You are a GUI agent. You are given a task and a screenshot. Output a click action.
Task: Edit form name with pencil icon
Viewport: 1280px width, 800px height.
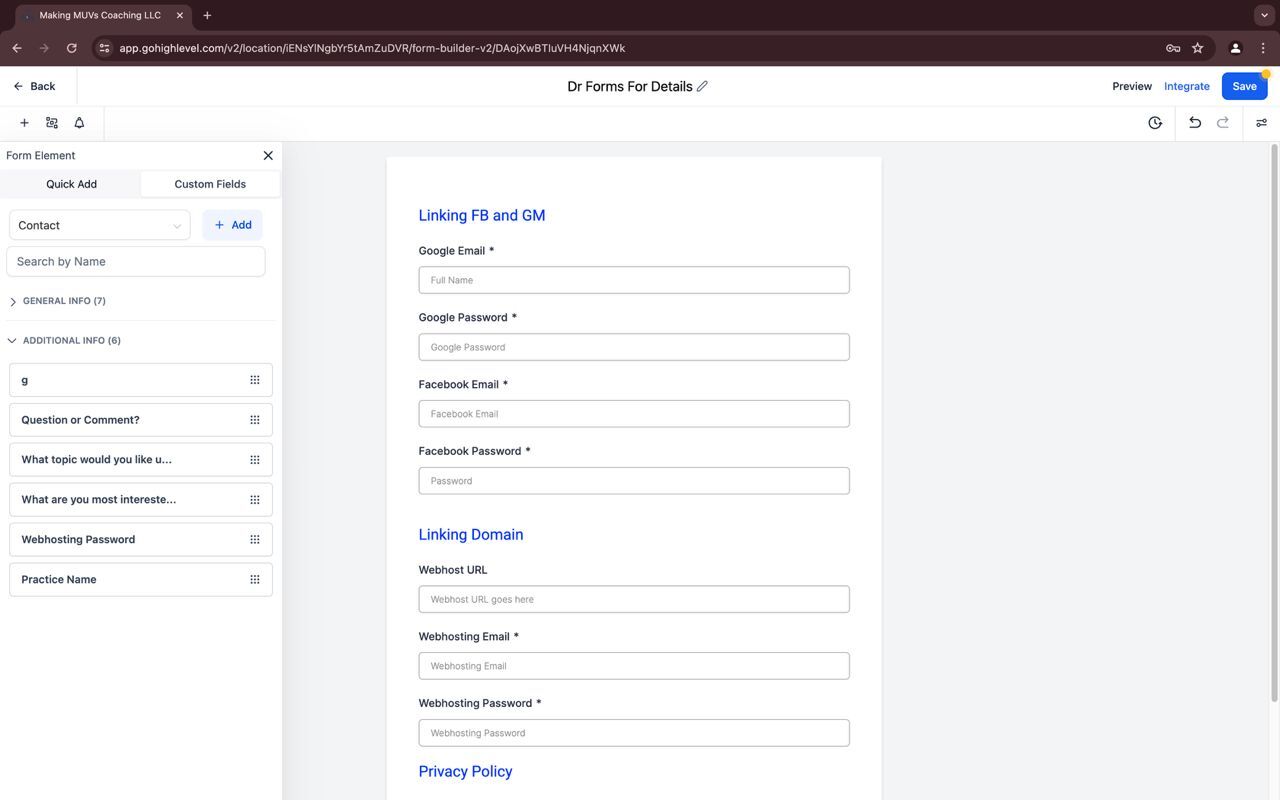coord(702,86)
